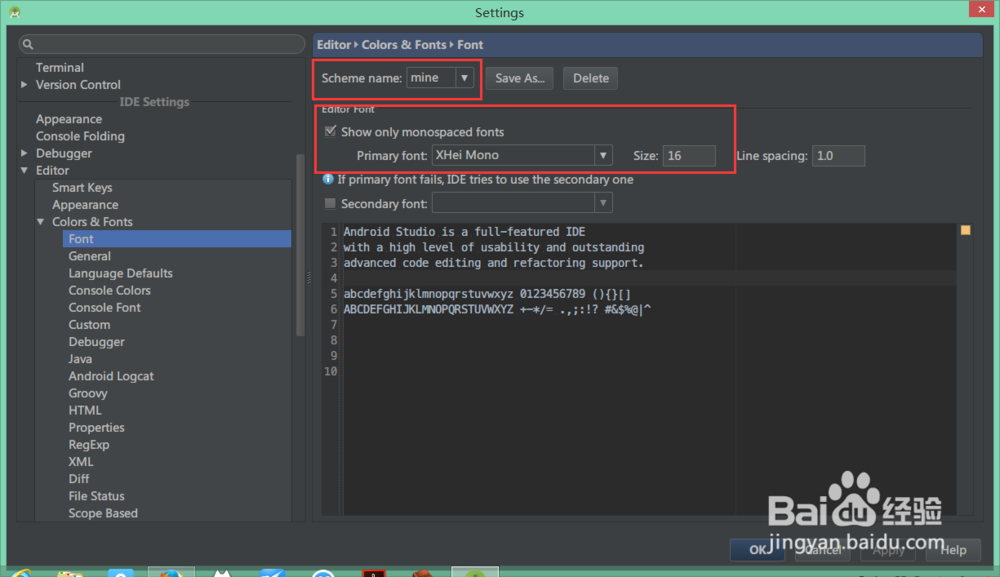The width and height of the screenshot is (1000, 577).
Task: Select Language Defaults item
Action: [121, 273]
